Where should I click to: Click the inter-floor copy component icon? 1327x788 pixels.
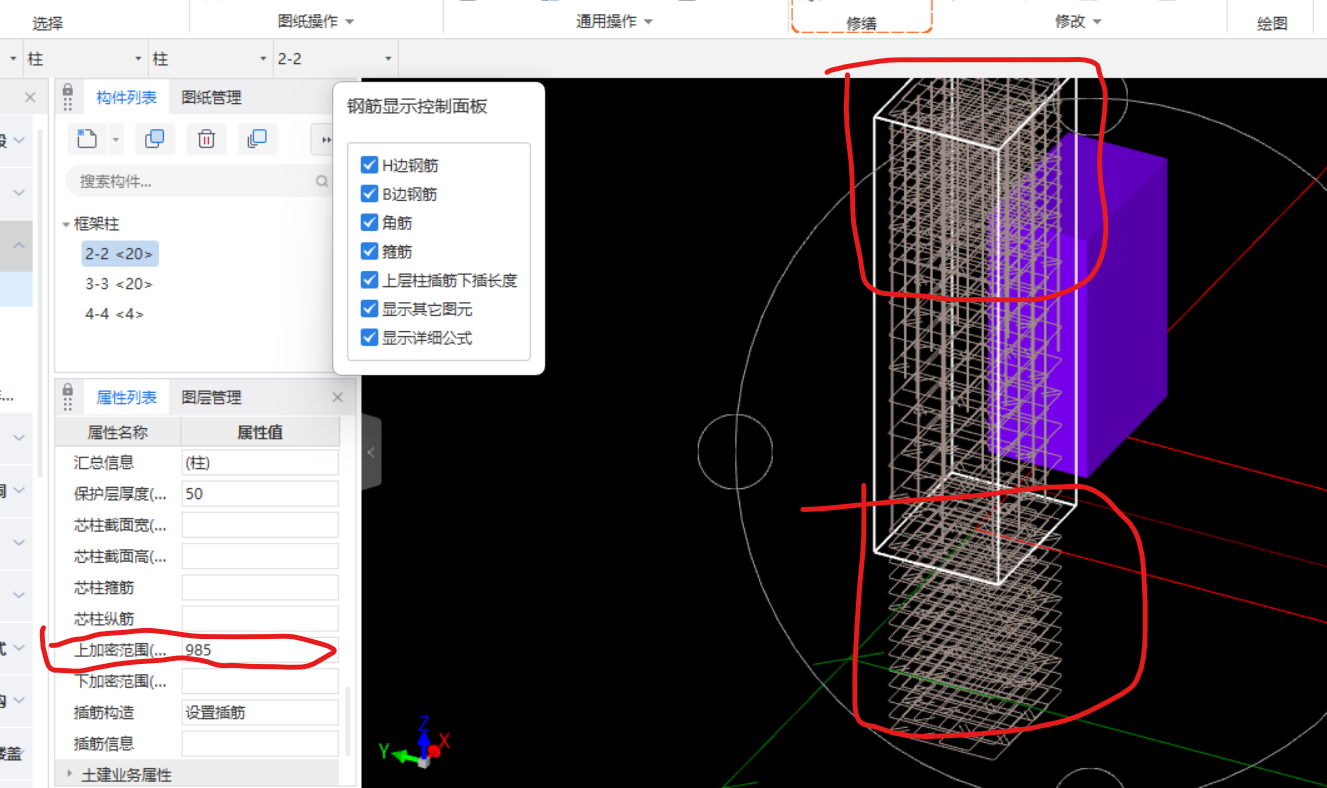(x=257, y=139)
